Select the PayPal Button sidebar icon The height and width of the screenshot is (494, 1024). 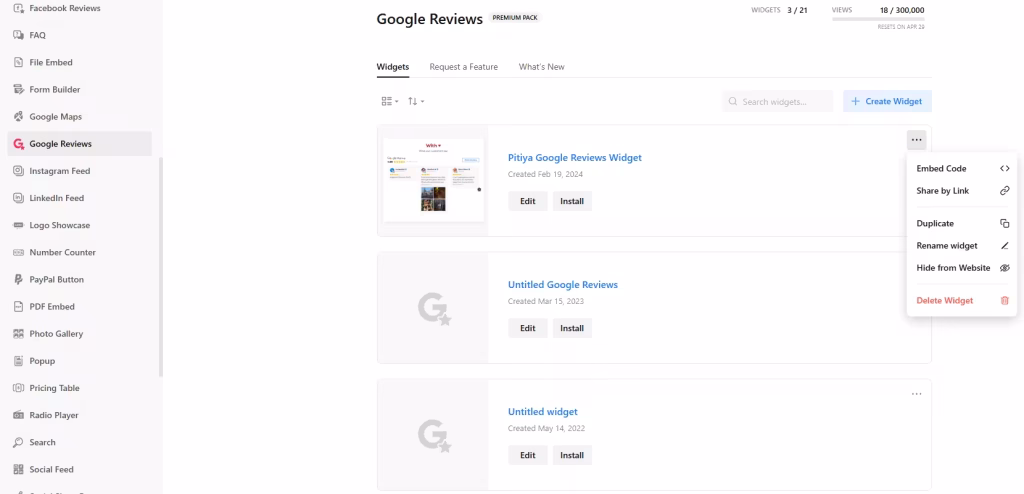point(18,280)
